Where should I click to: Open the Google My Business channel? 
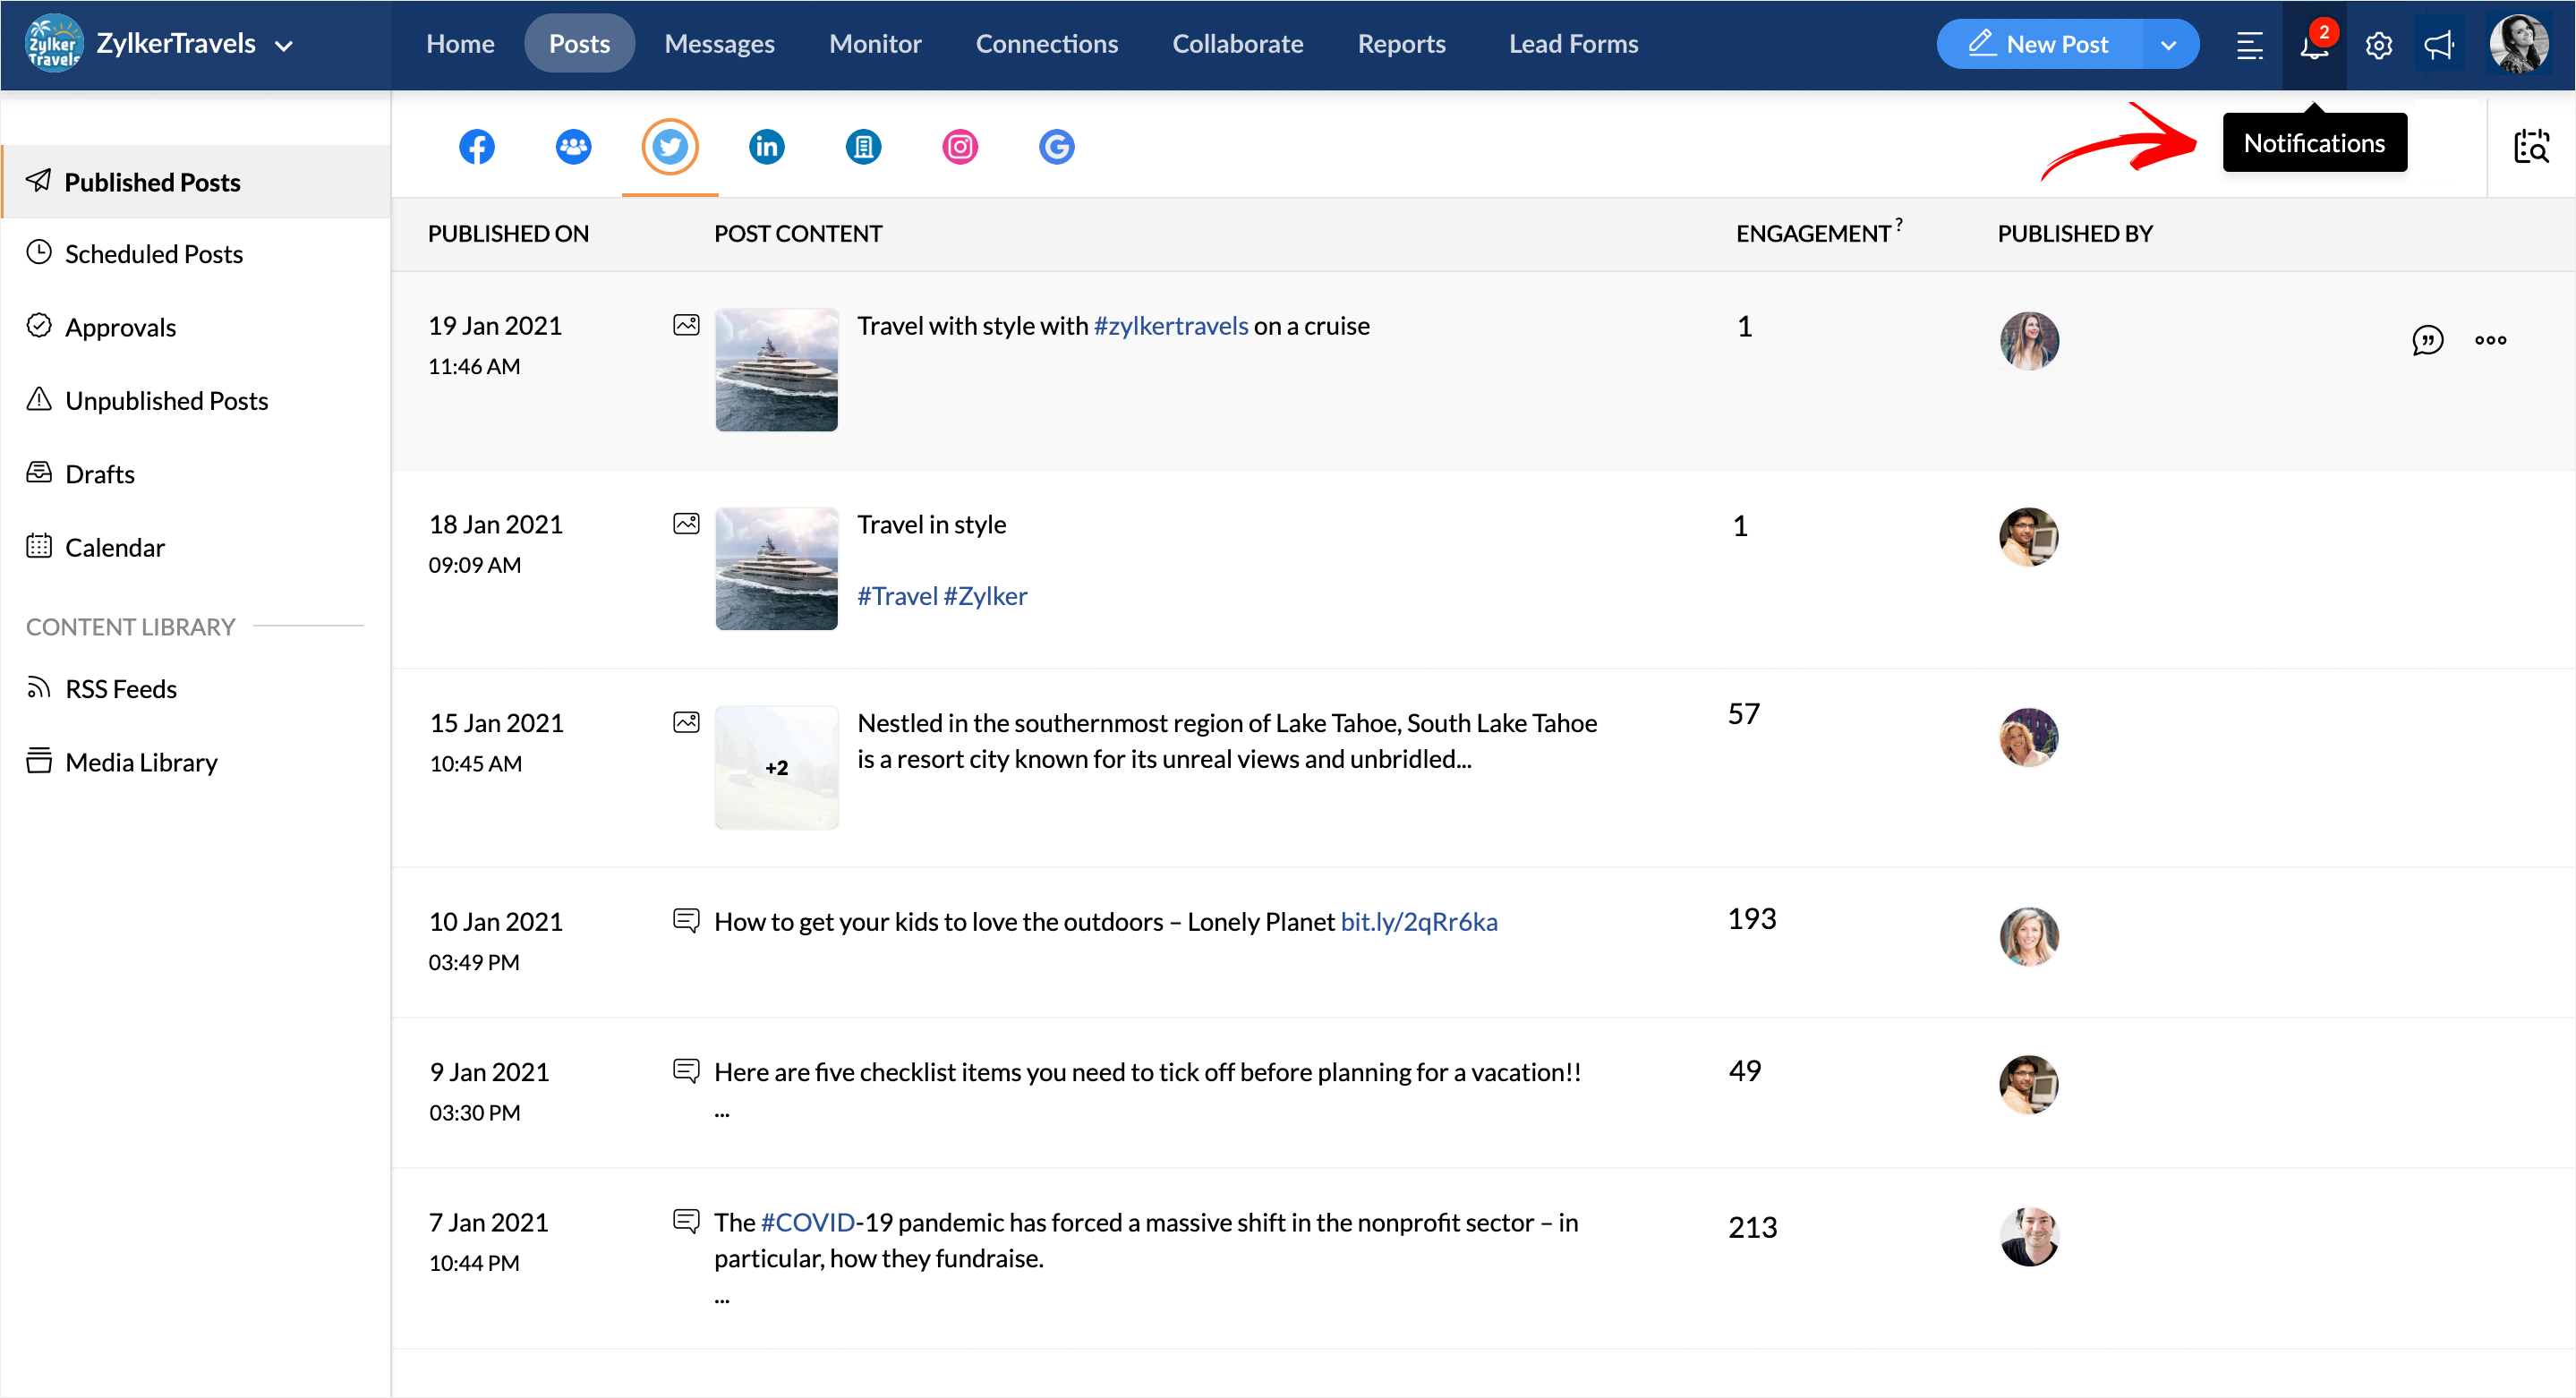click(x=1056, y=147)
